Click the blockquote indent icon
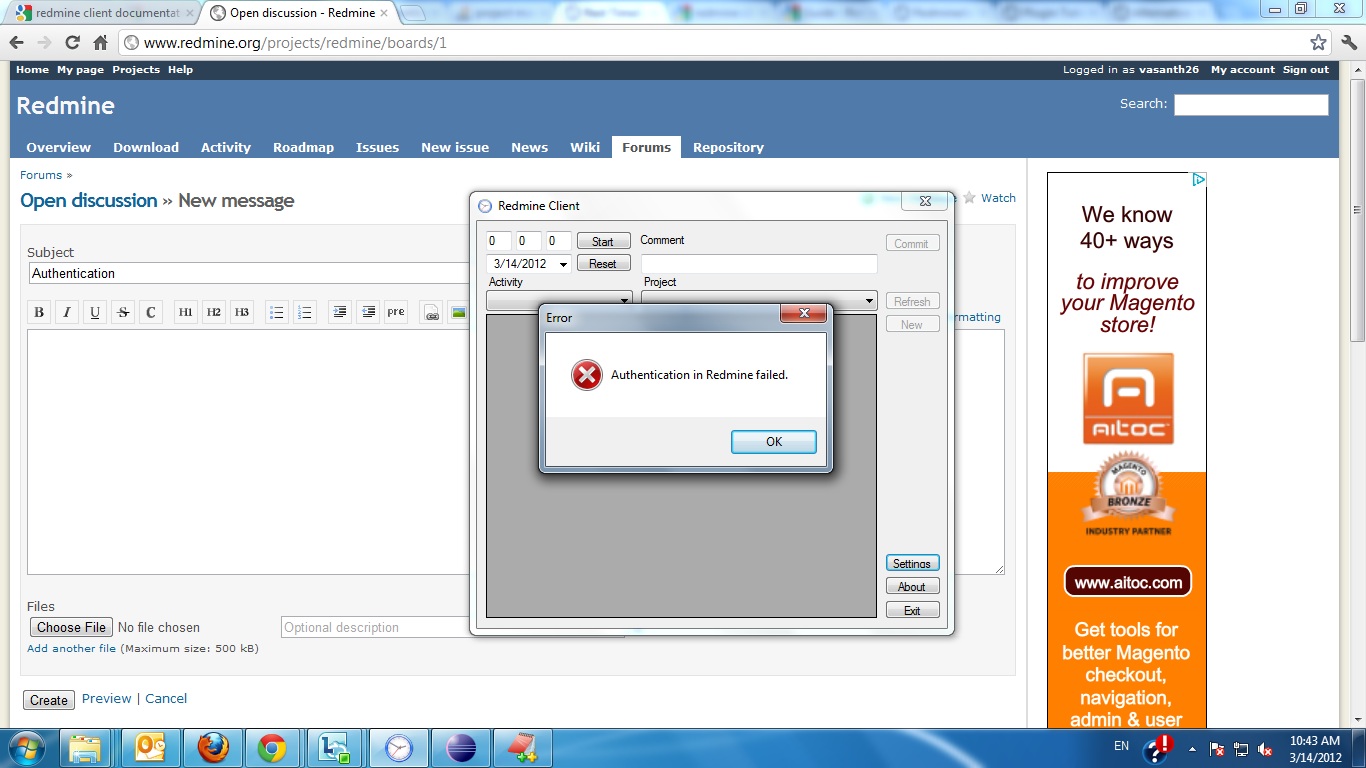 pos(340,312)
